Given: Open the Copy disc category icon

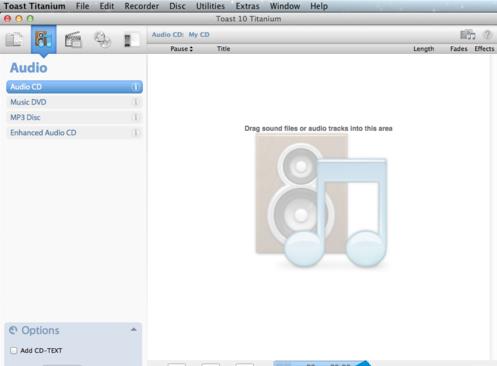Looking at the screenshot, I should (102, 40).
